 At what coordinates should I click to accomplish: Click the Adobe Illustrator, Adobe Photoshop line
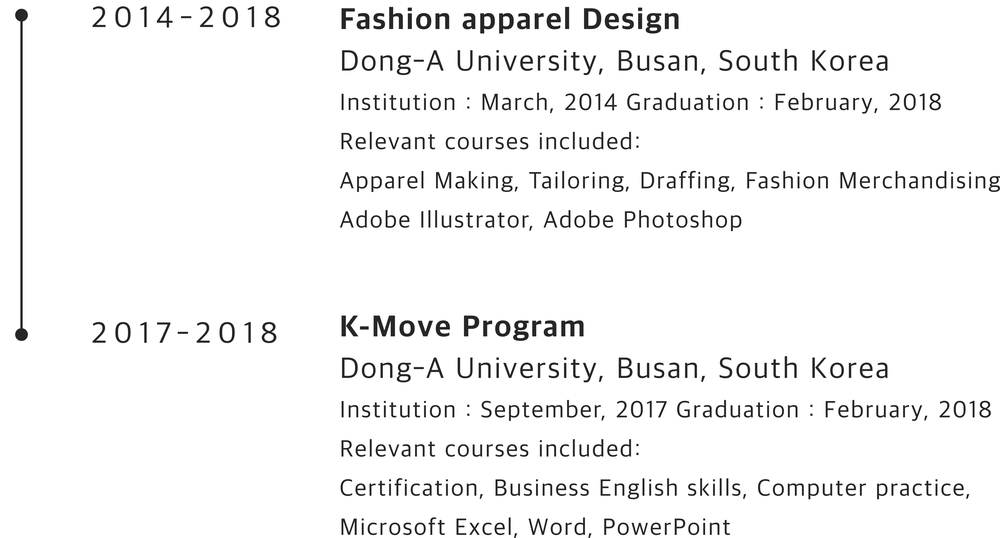click(541, 220)
